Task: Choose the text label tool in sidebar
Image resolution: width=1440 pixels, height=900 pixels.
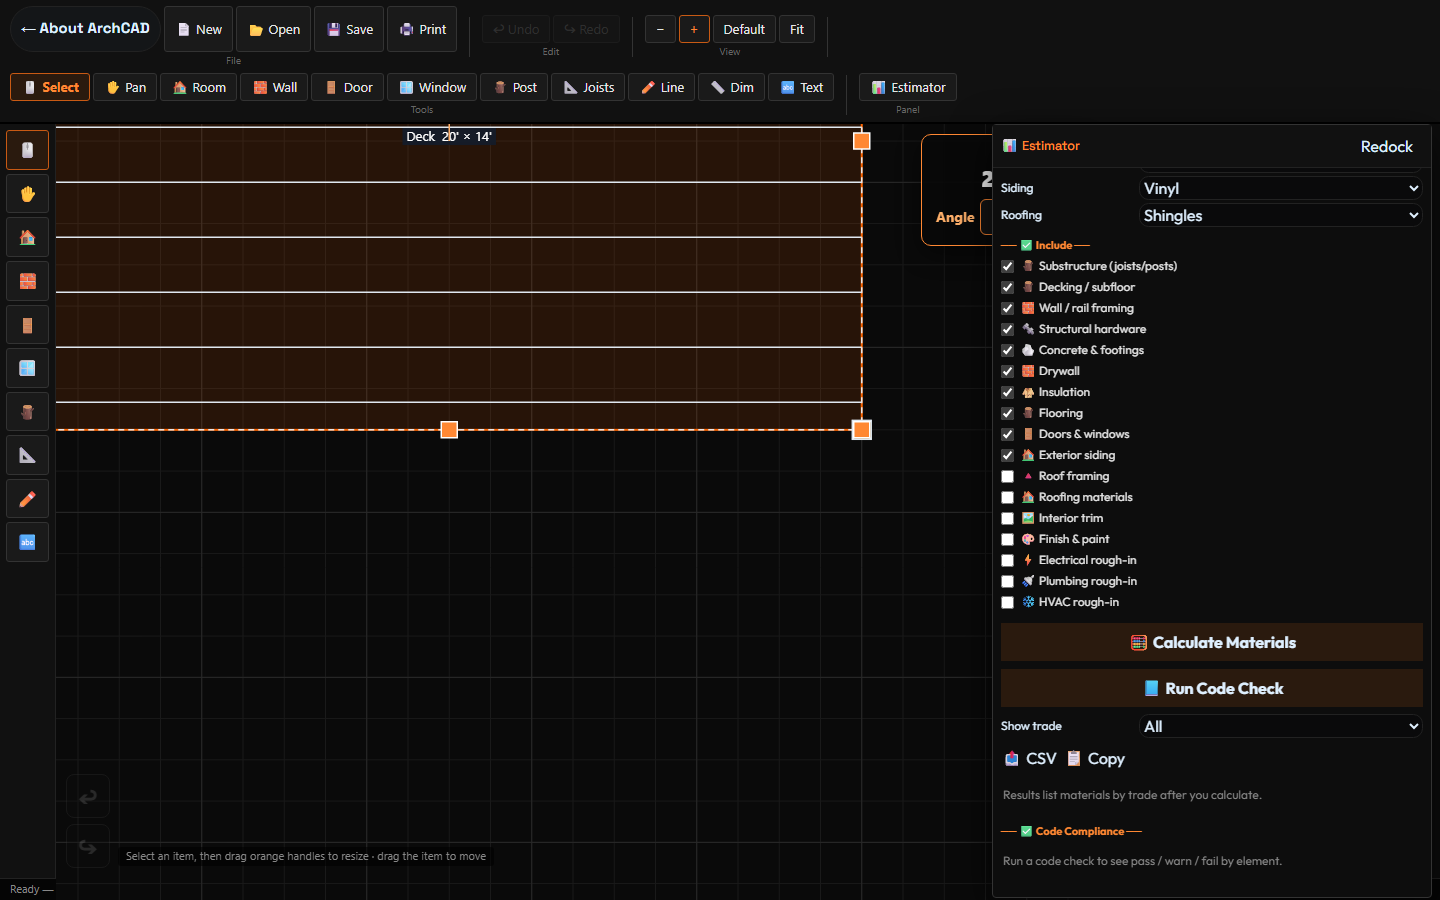Action: pyautogui.click(x=27, y=542)
